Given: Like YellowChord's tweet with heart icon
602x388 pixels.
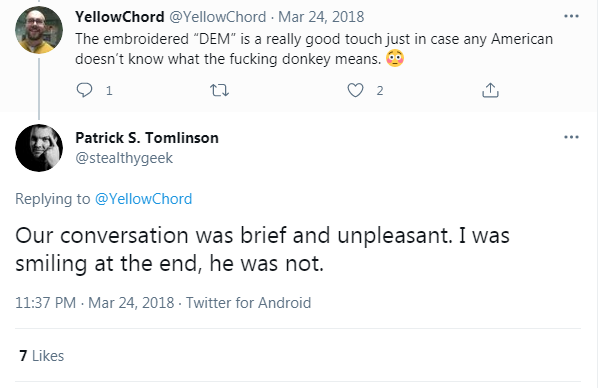Looking at the screenshot, I should (355, 90).
